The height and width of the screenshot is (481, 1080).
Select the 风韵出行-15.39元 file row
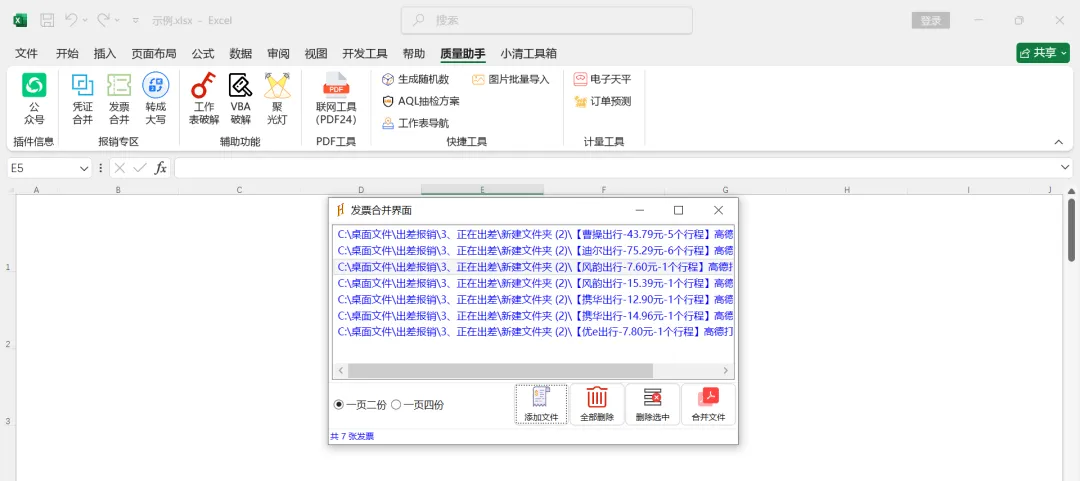[534, 283]
